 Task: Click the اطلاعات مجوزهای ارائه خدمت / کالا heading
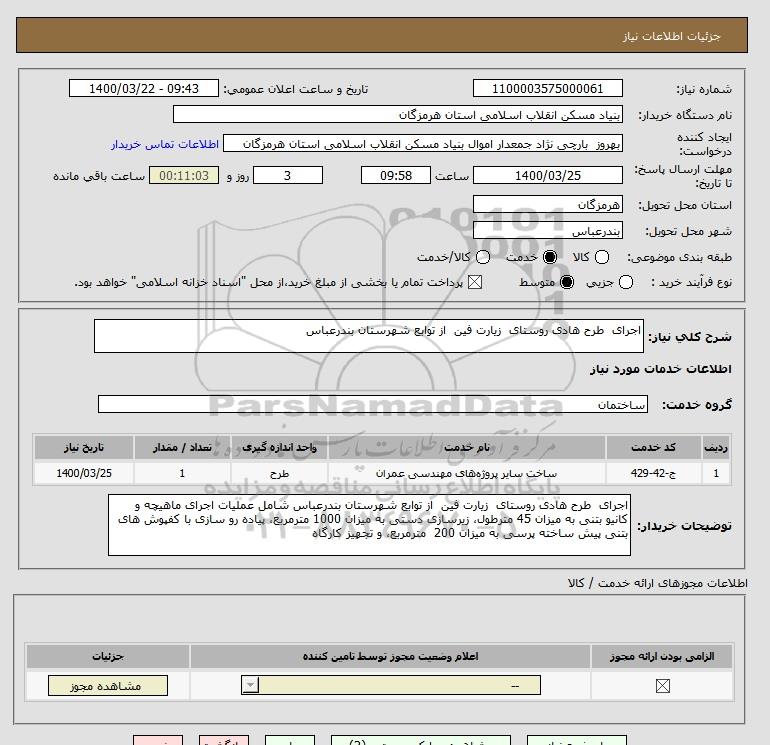tap(658, 583)
